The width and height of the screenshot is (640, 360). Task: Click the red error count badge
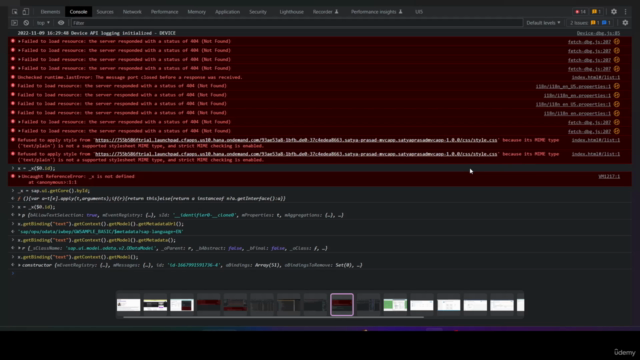point(580,12)
